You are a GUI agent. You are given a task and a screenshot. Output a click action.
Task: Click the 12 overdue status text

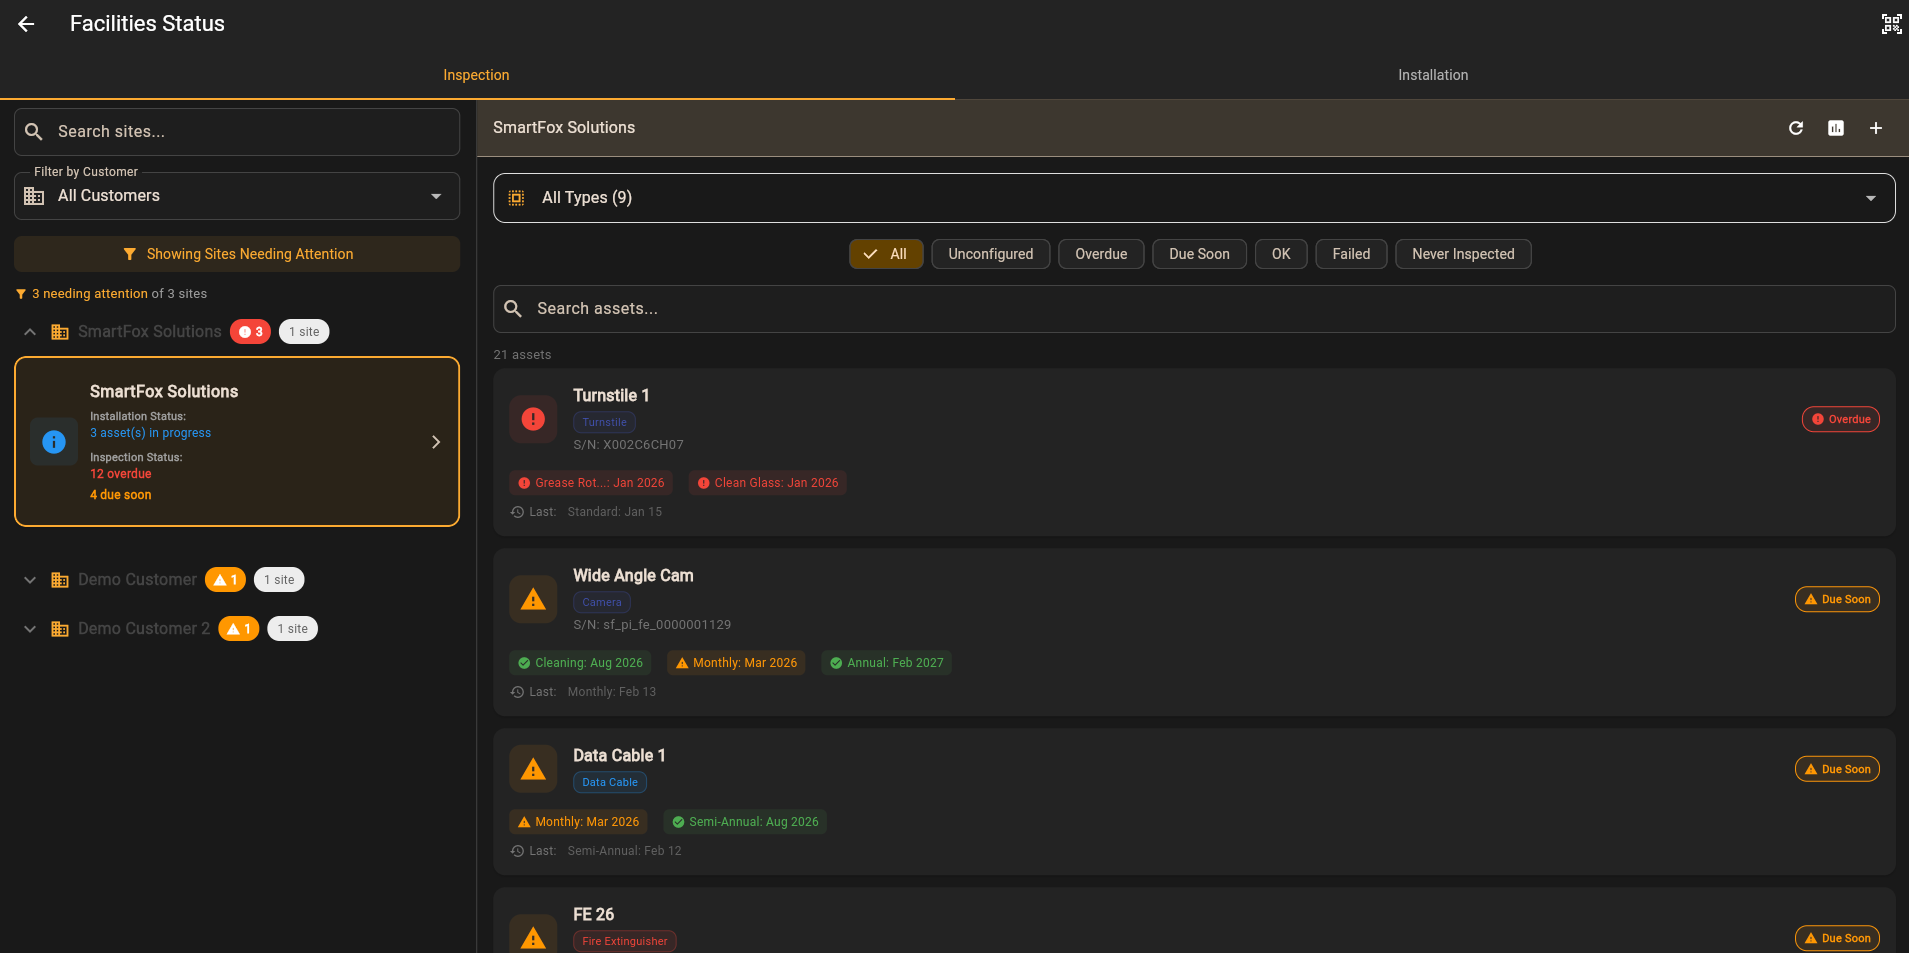pyautogui.click(x=121, y=474)
